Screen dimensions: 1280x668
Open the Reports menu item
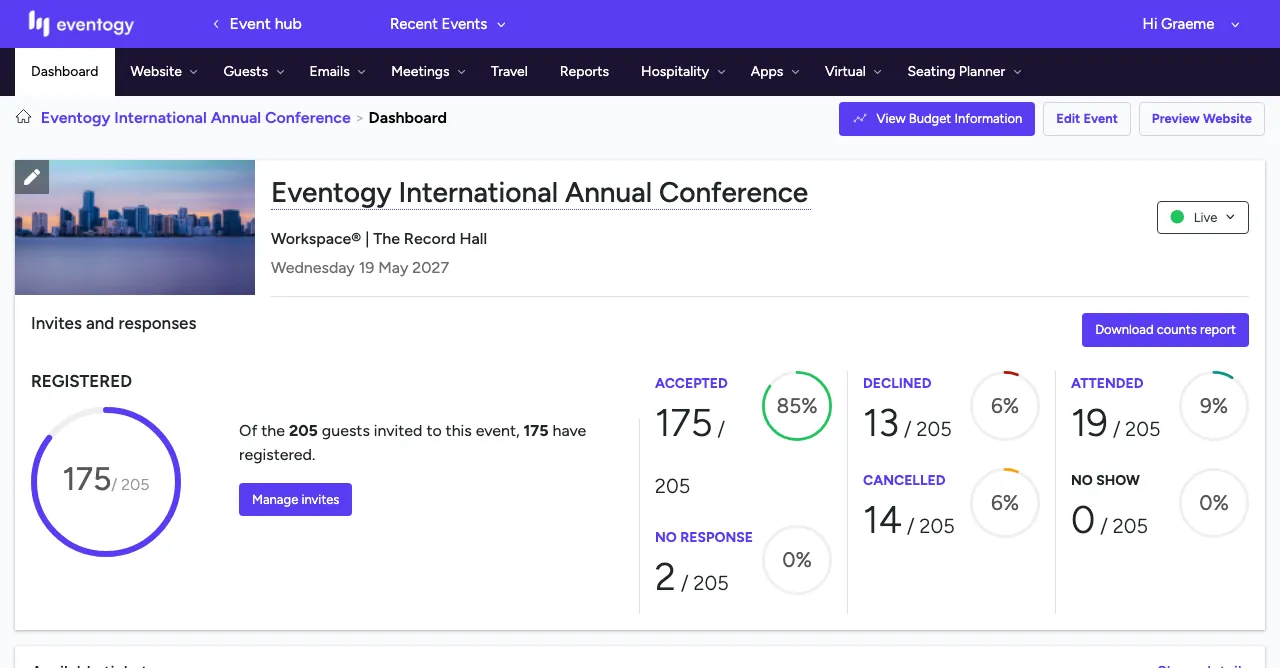pos(584,72)
